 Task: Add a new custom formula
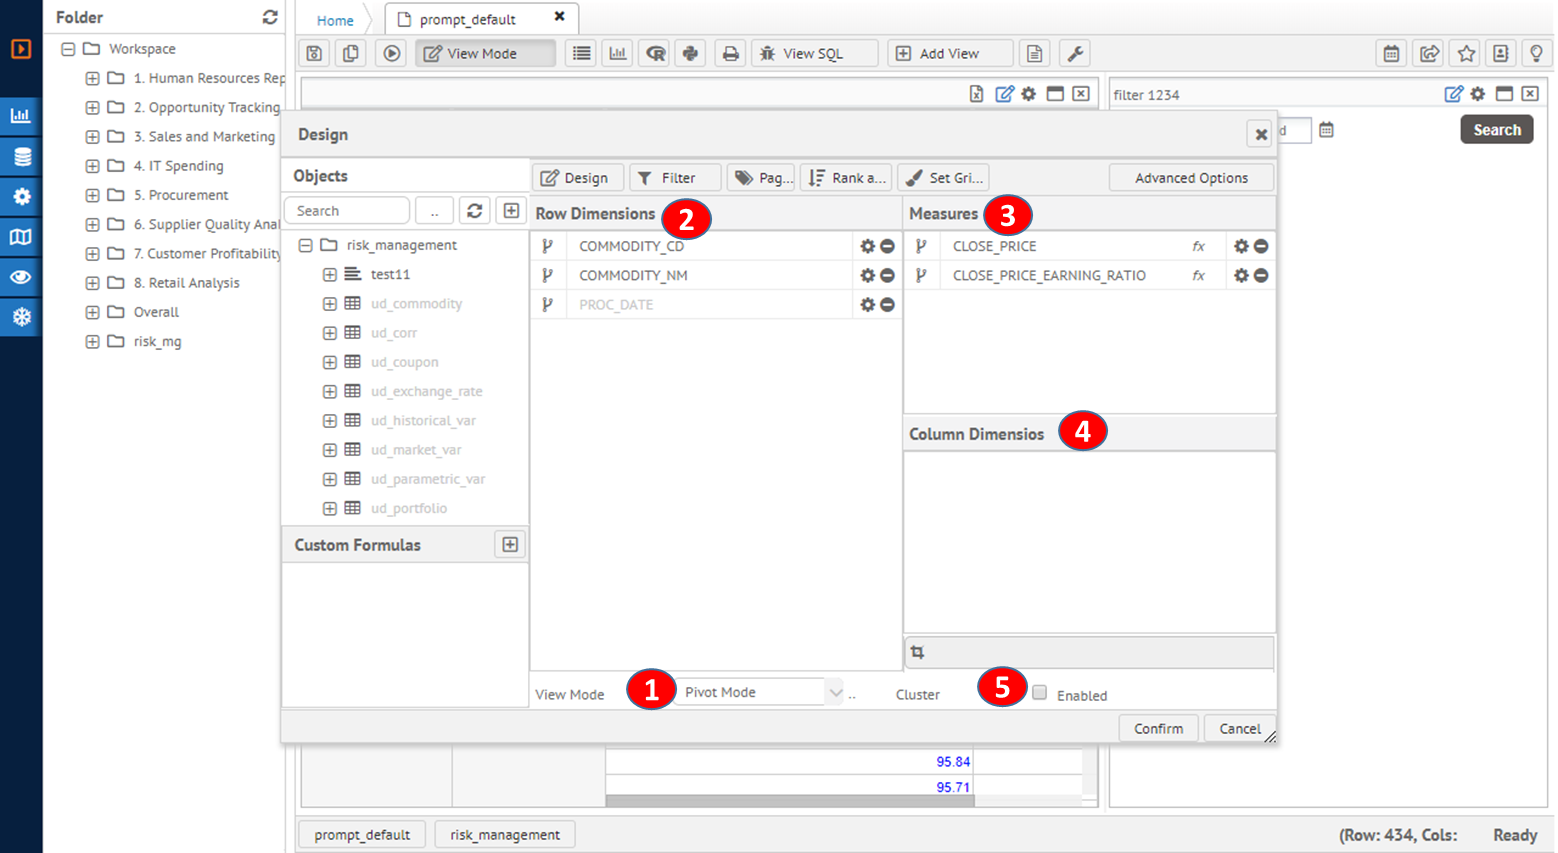point(510,545)
